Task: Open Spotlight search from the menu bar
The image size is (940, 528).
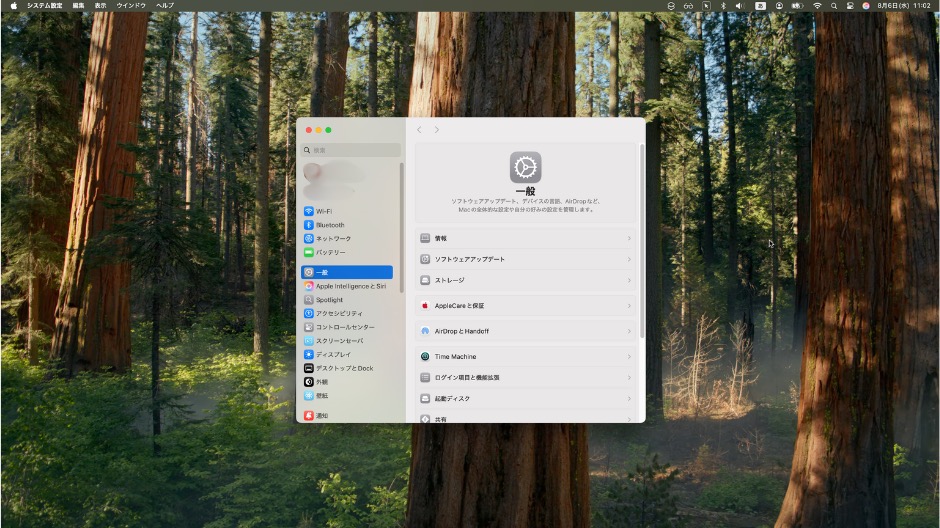Action: click(834, 5)
